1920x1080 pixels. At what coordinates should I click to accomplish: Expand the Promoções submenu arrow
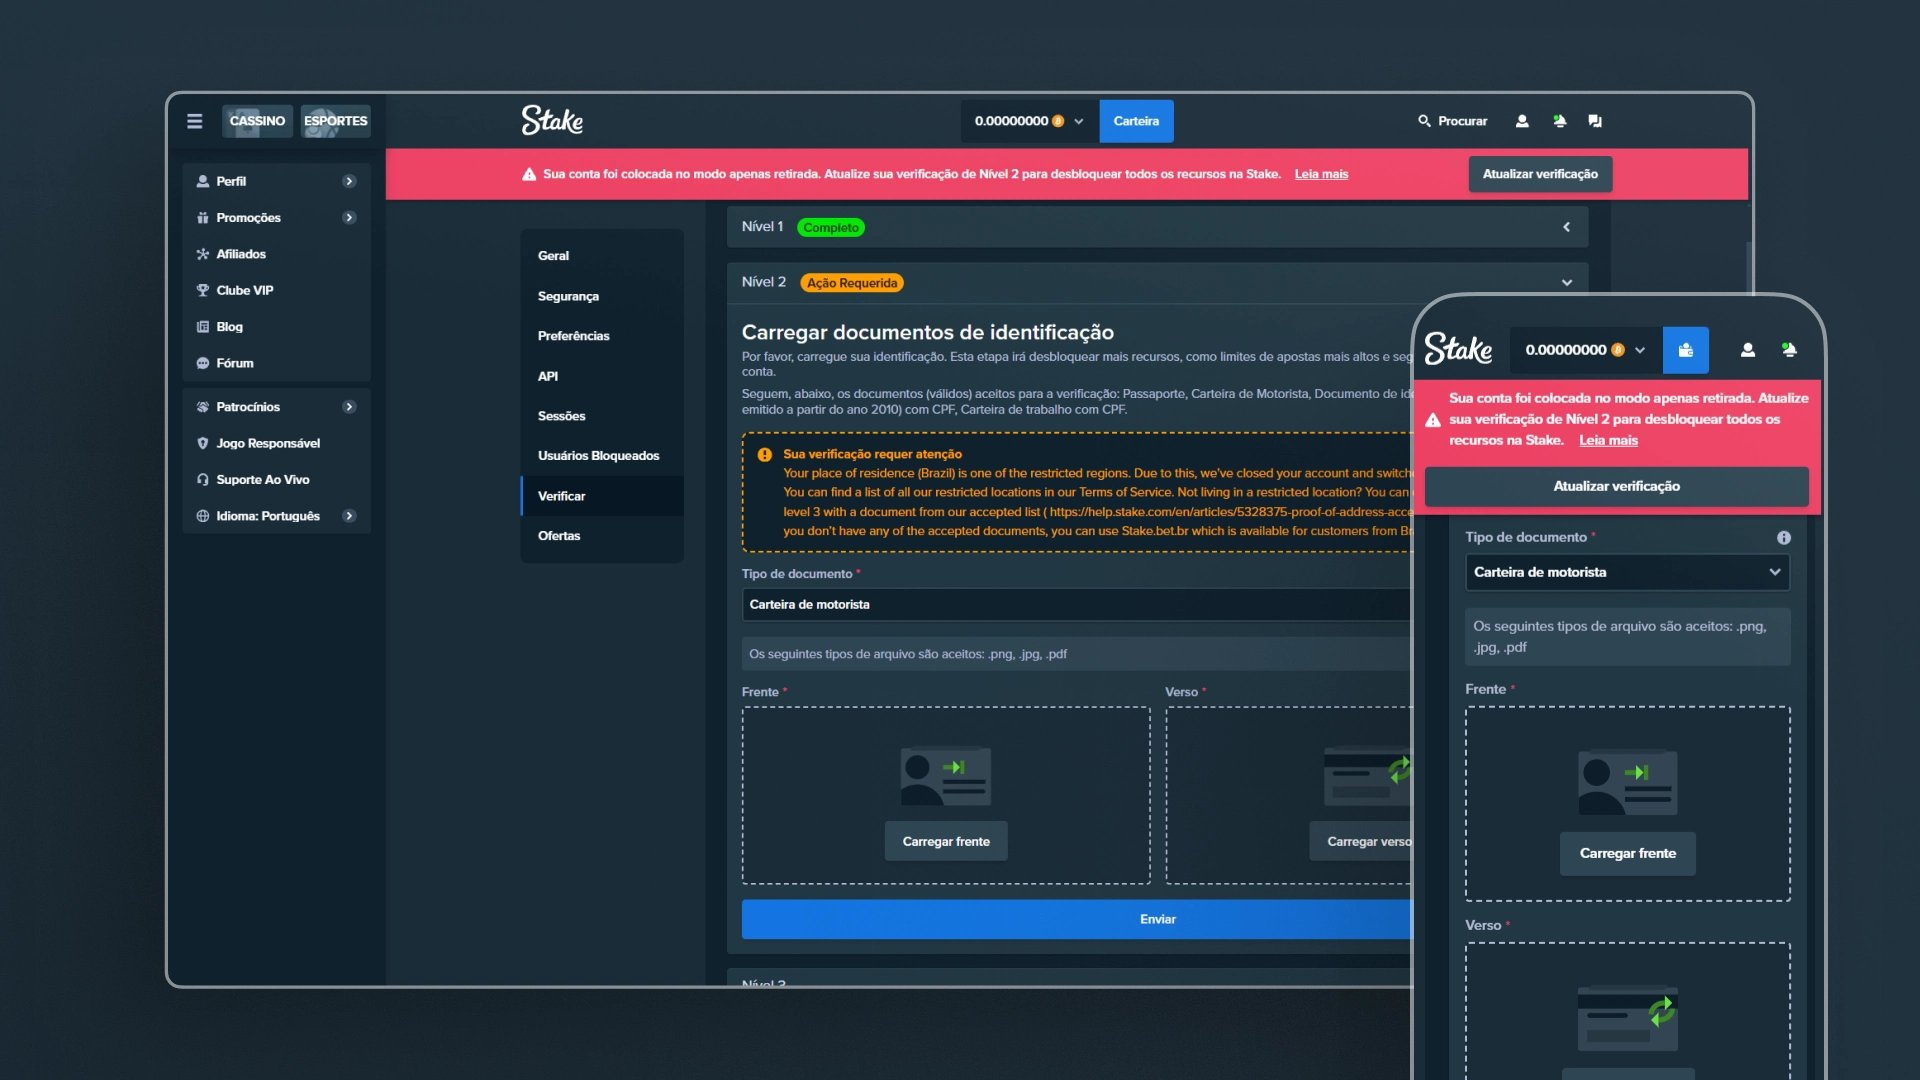349,218
